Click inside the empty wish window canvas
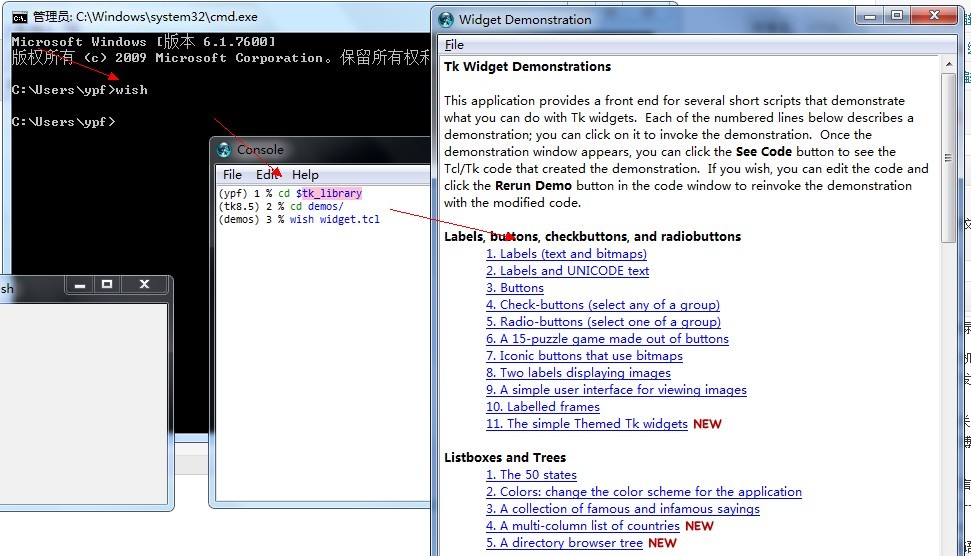The height and width of the screenshot is (556, 971). [84, 404]
